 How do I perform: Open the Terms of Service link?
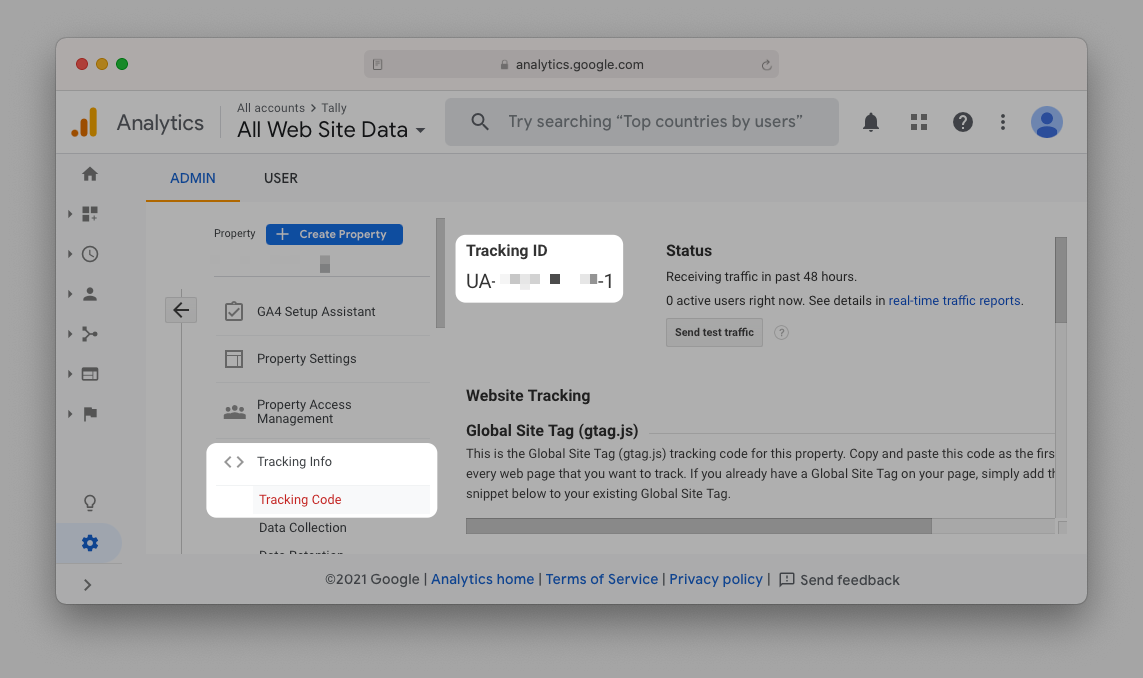[601, 579]
